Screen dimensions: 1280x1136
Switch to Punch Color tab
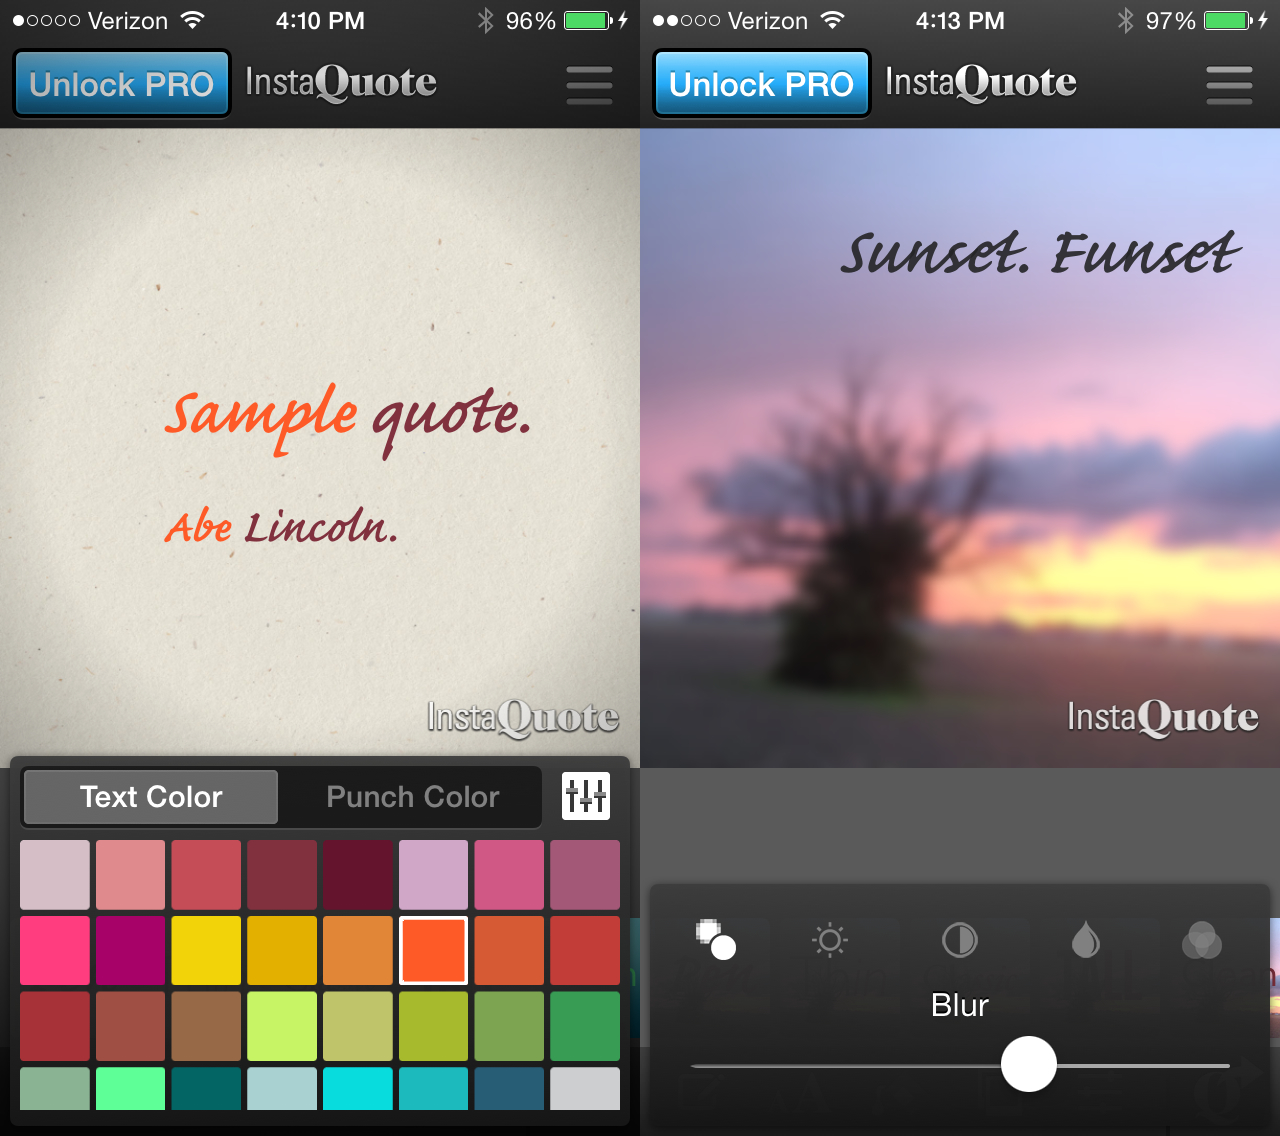[x=412, y=797]
